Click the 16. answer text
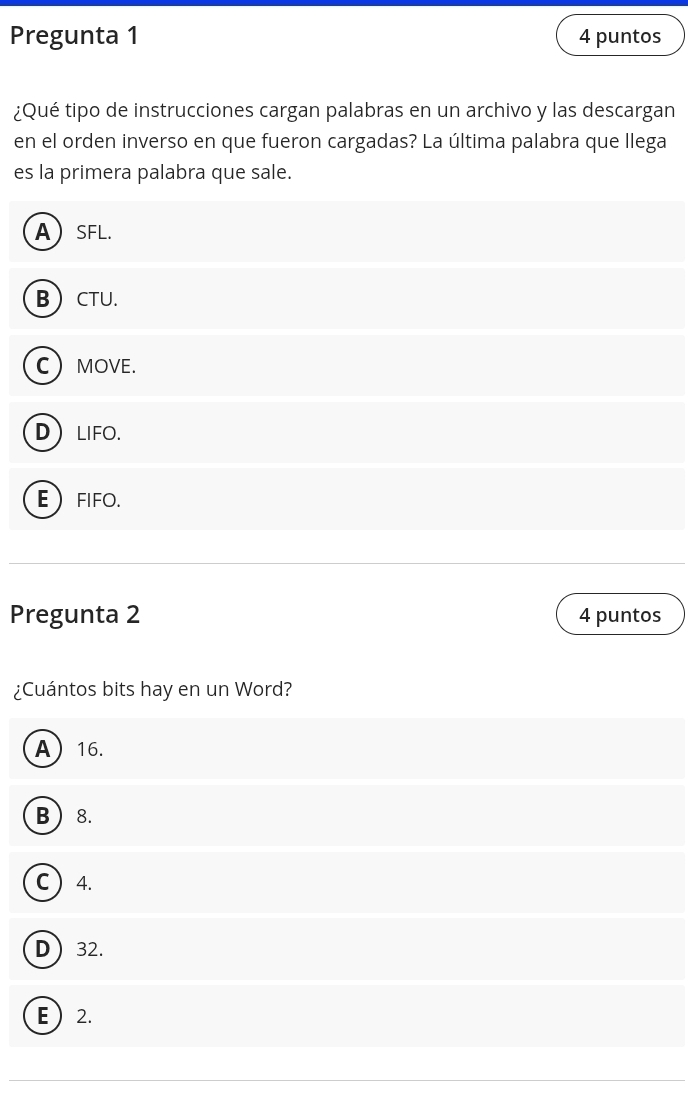The height and width of the screenshot is (1095, 688). click(89, 749)
